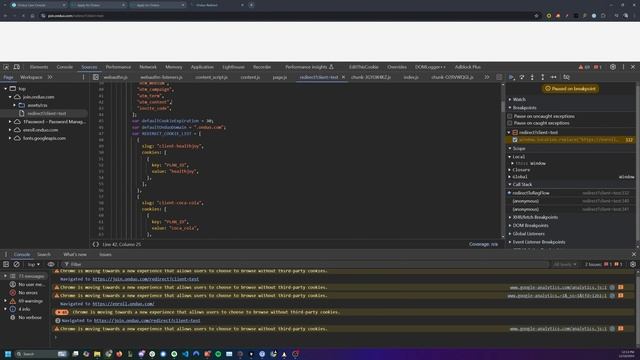Viewport: 640px width, 360px height.
Task: Switch to the Network panel
Action: (148, 67)
